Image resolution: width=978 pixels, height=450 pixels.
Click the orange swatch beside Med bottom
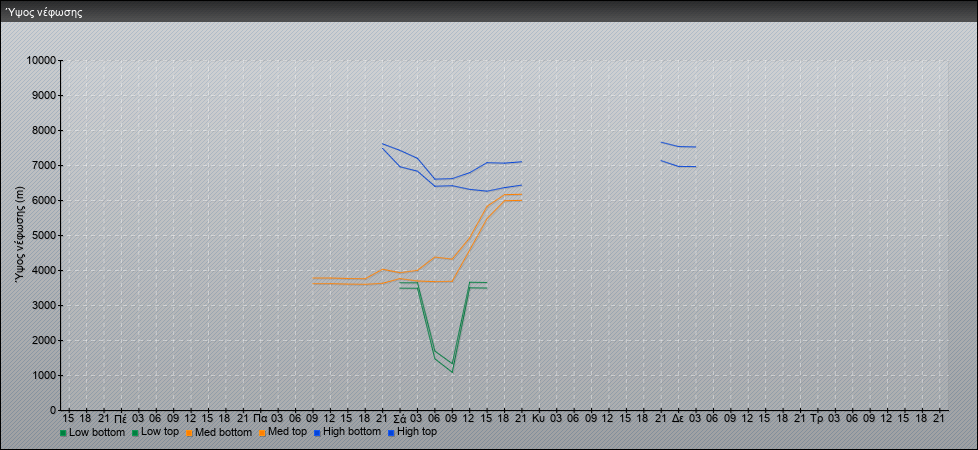pos(189,433)
